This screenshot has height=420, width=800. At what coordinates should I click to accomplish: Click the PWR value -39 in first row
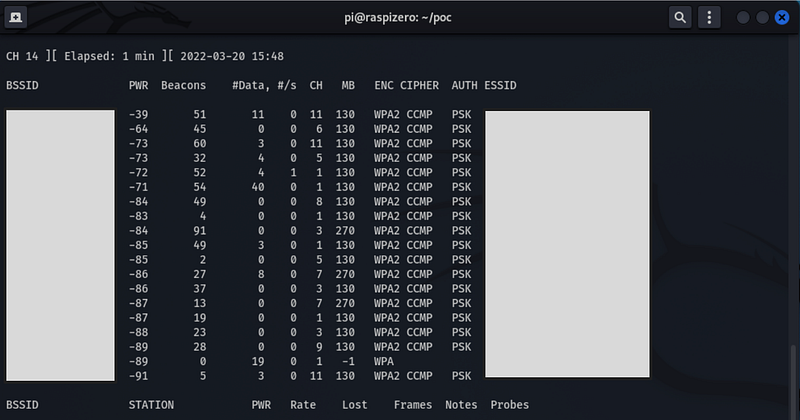click(138, 116)
